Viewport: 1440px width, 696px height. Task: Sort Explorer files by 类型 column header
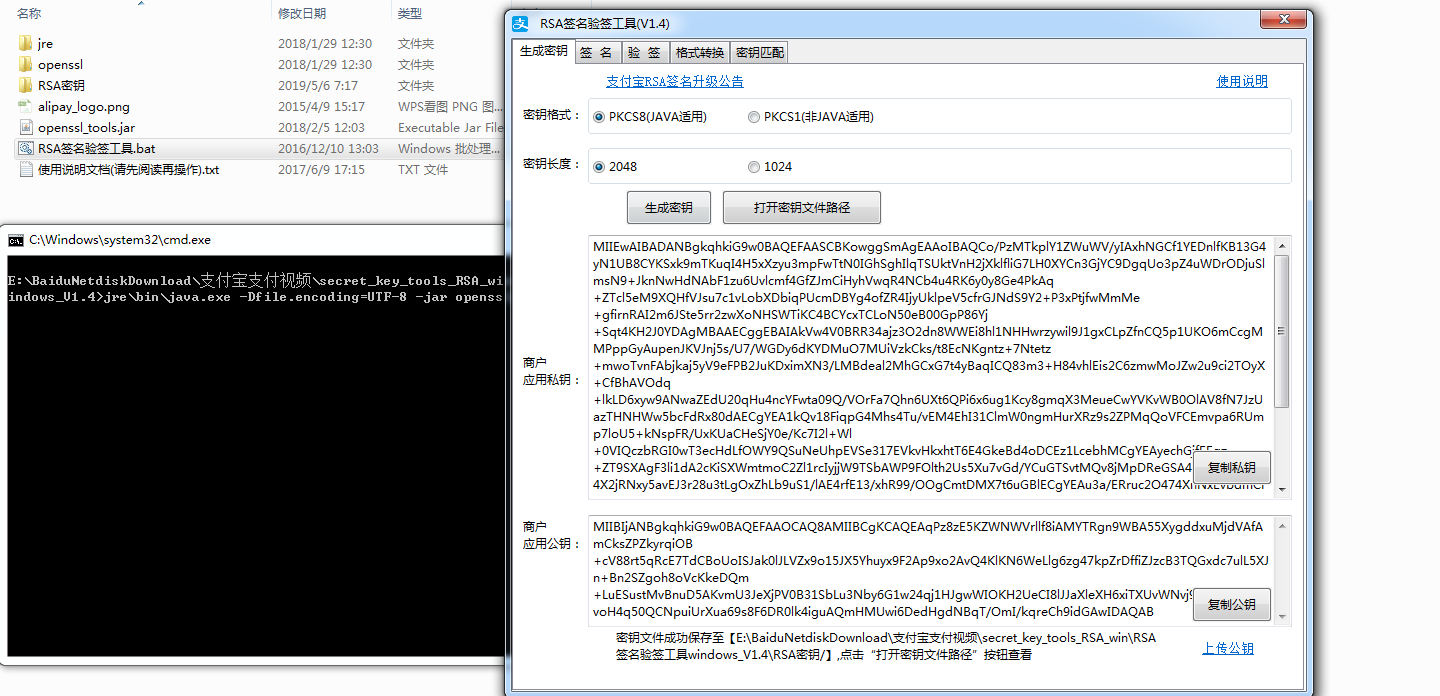point(410,13)
